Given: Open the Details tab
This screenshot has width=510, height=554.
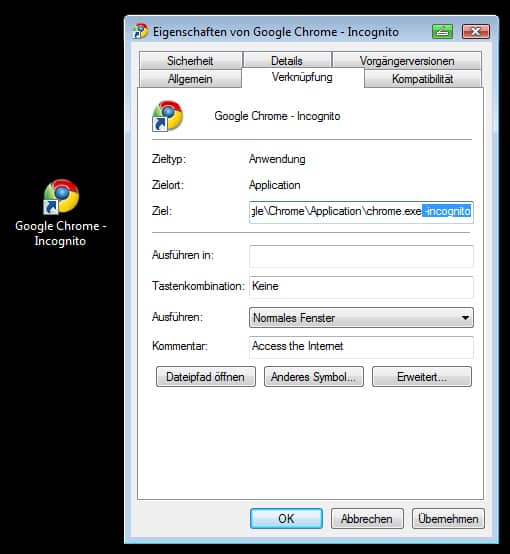Looking at the screenshot, I should (287, 60).
